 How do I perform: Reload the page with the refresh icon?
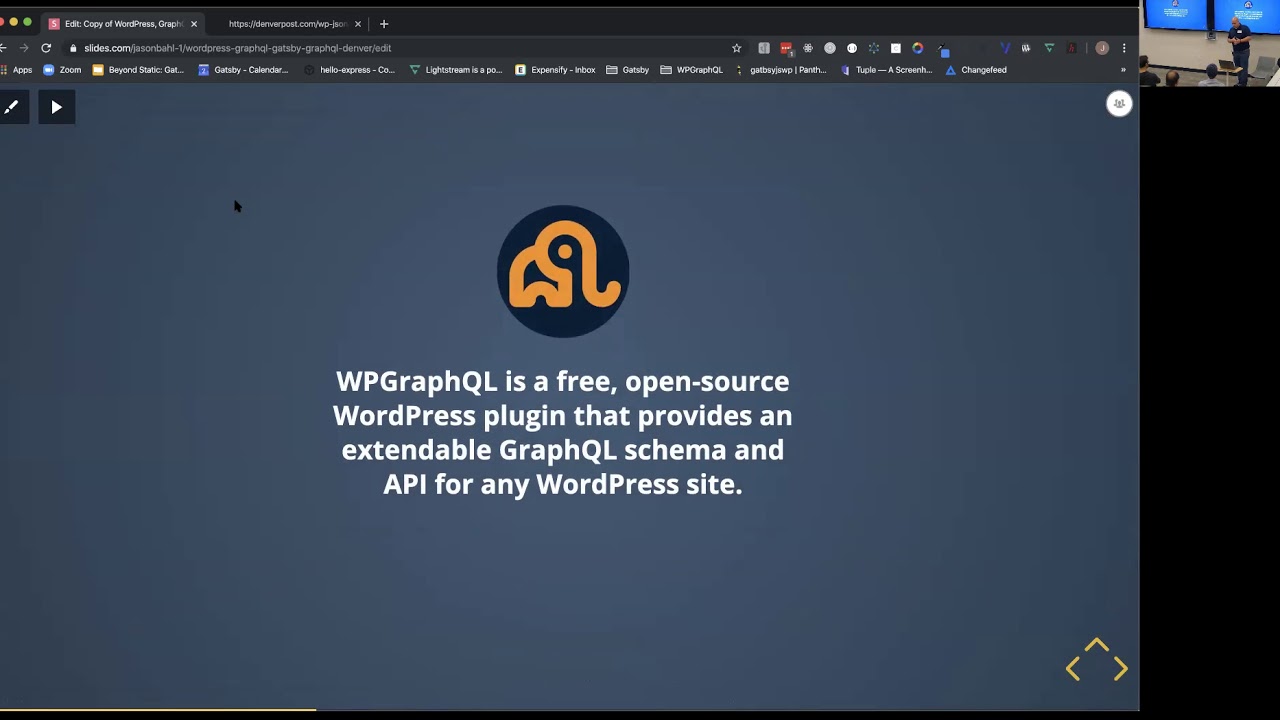(46, 48)
